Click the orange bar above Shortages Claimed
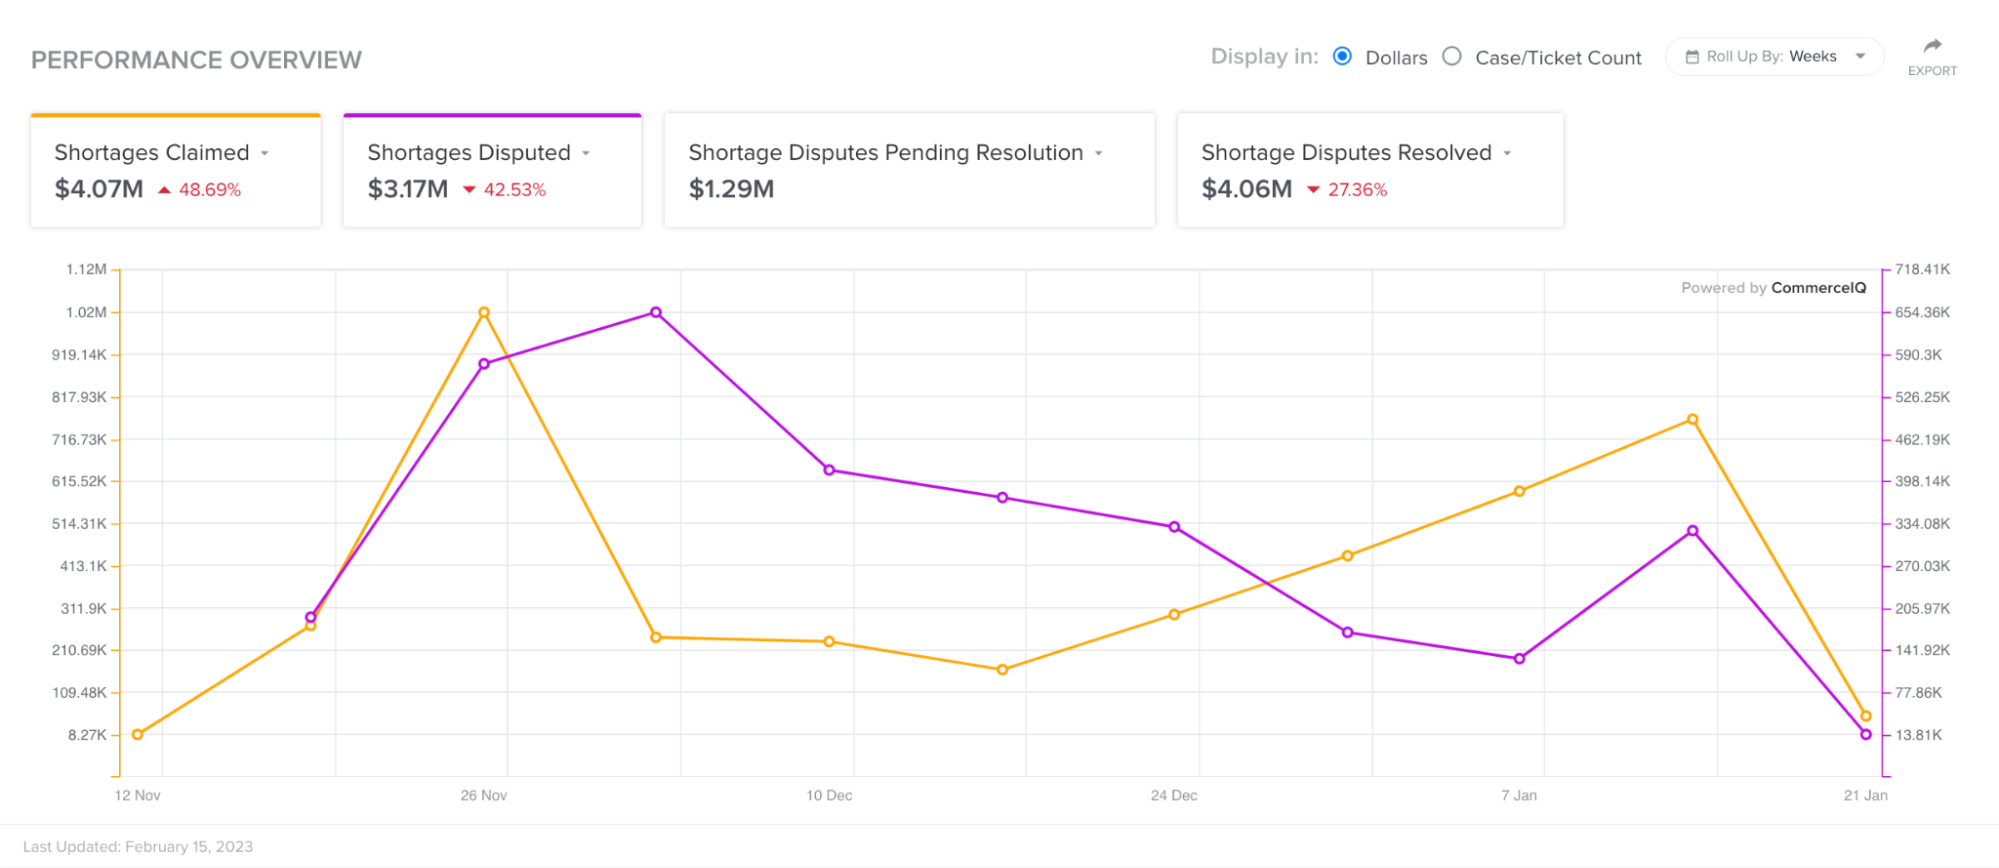 176,115
